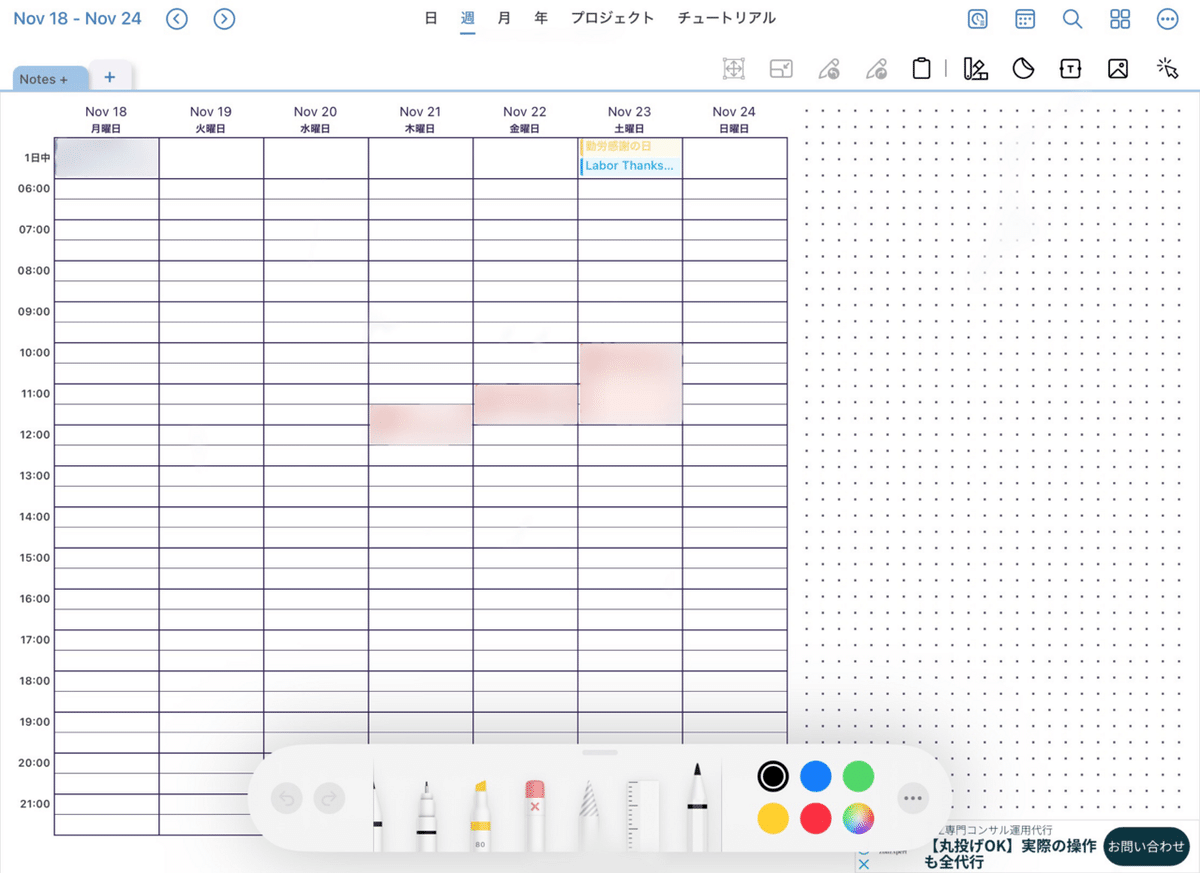Select the magic pointer cursor tool
The image size is (1200, 873).
[1167, 68]
